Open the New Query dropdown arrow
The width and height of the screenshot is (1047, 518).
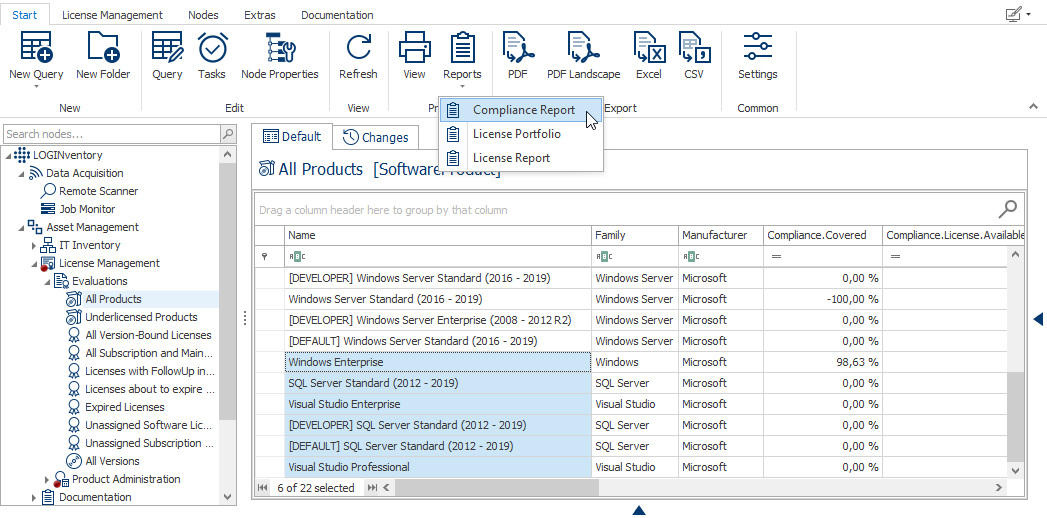point(36,87)
